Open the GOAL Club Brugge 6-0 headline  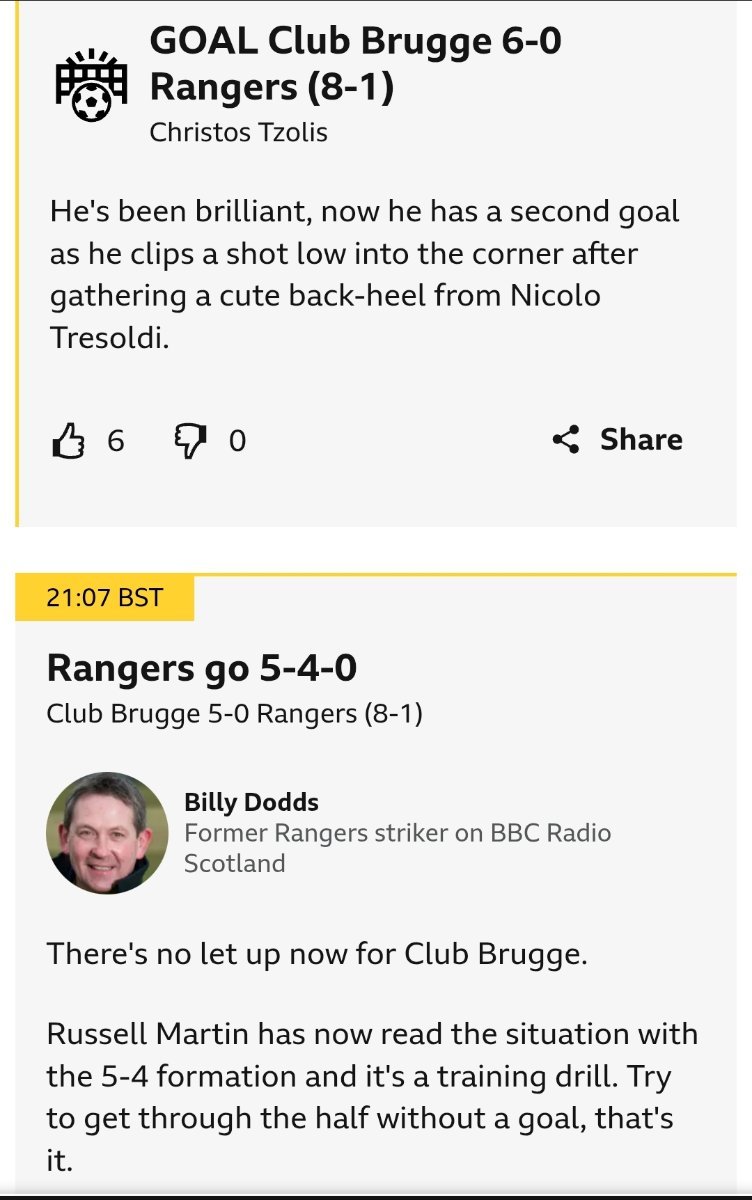coord(355,65)
